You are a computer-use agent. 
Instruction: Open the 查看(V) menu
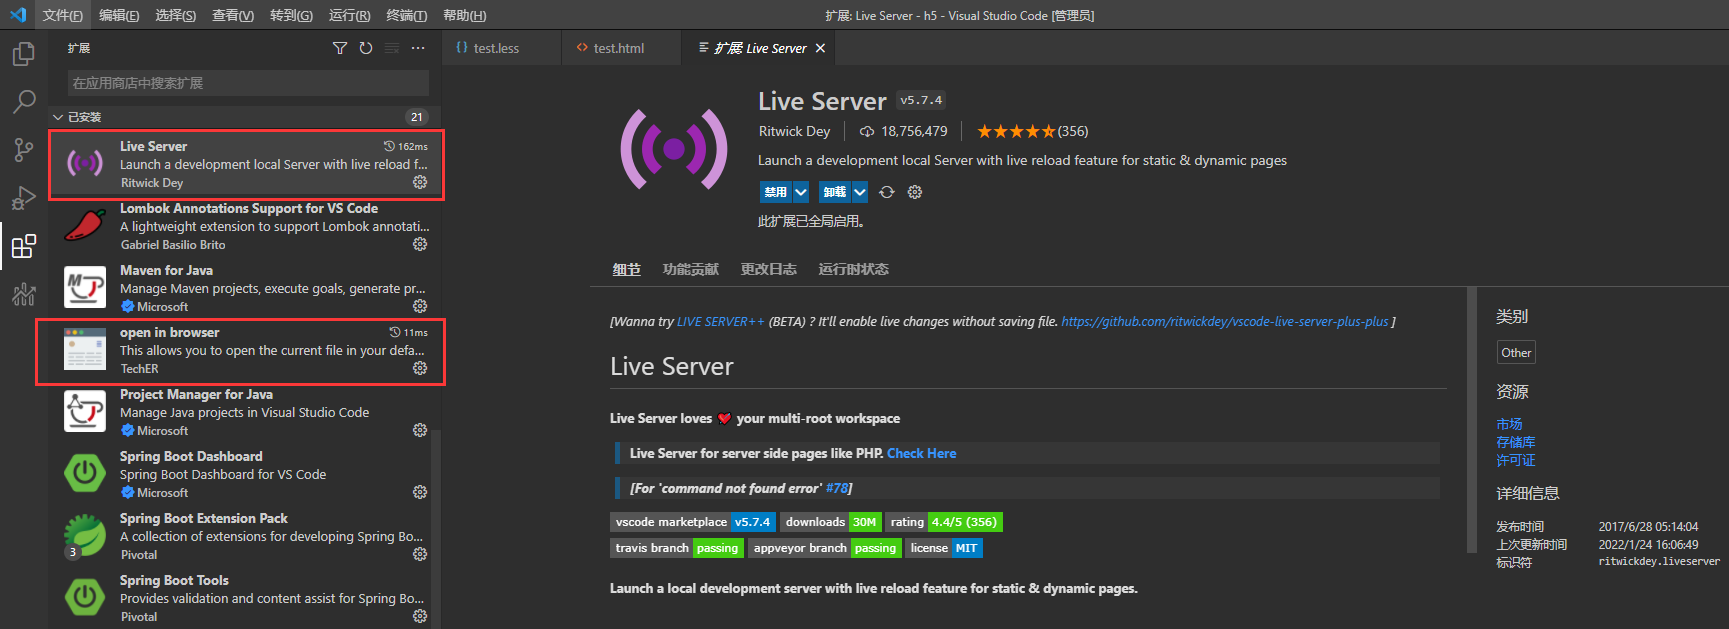pyautogui.click(x=233, y=15)
